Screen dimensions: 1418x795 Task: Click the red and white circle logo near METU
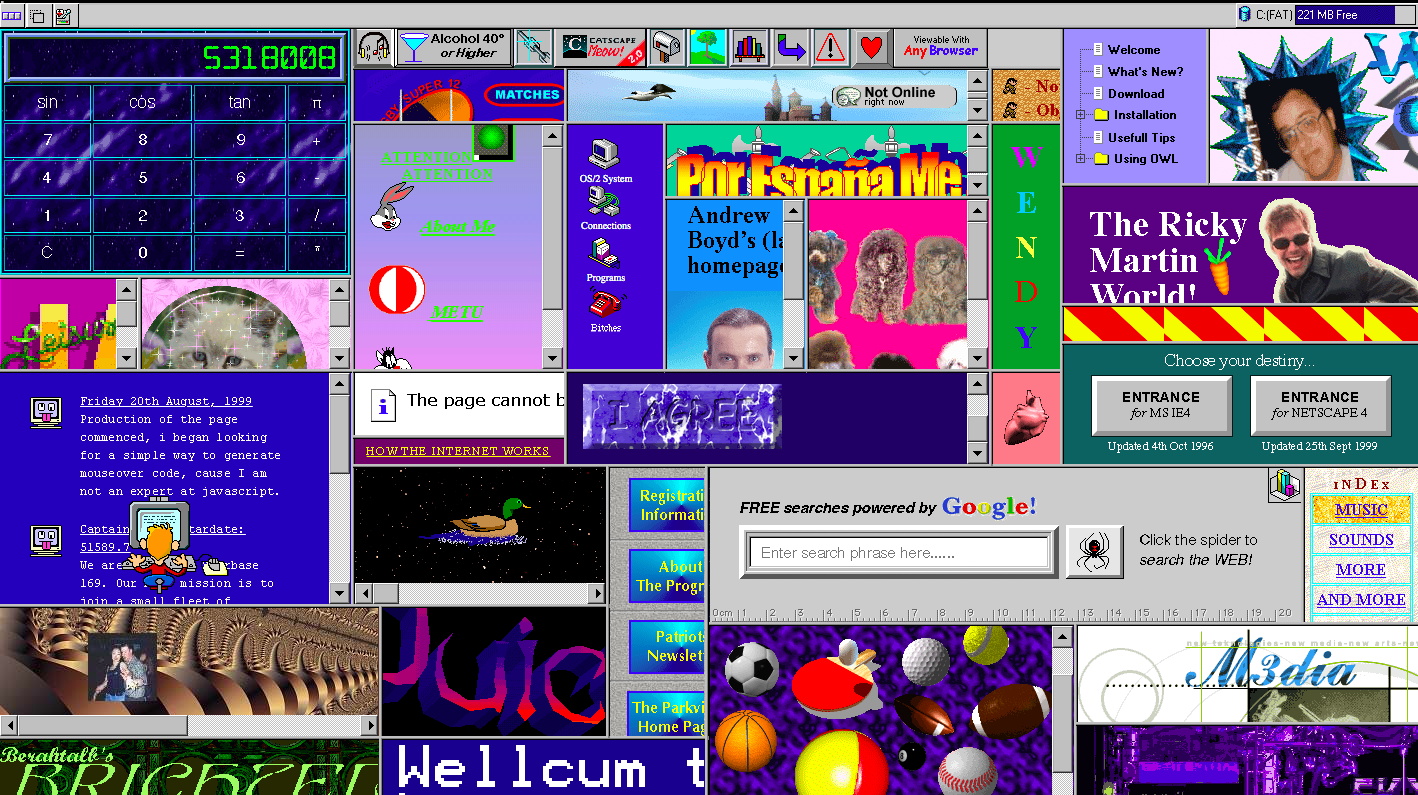(x=397, y=290)
